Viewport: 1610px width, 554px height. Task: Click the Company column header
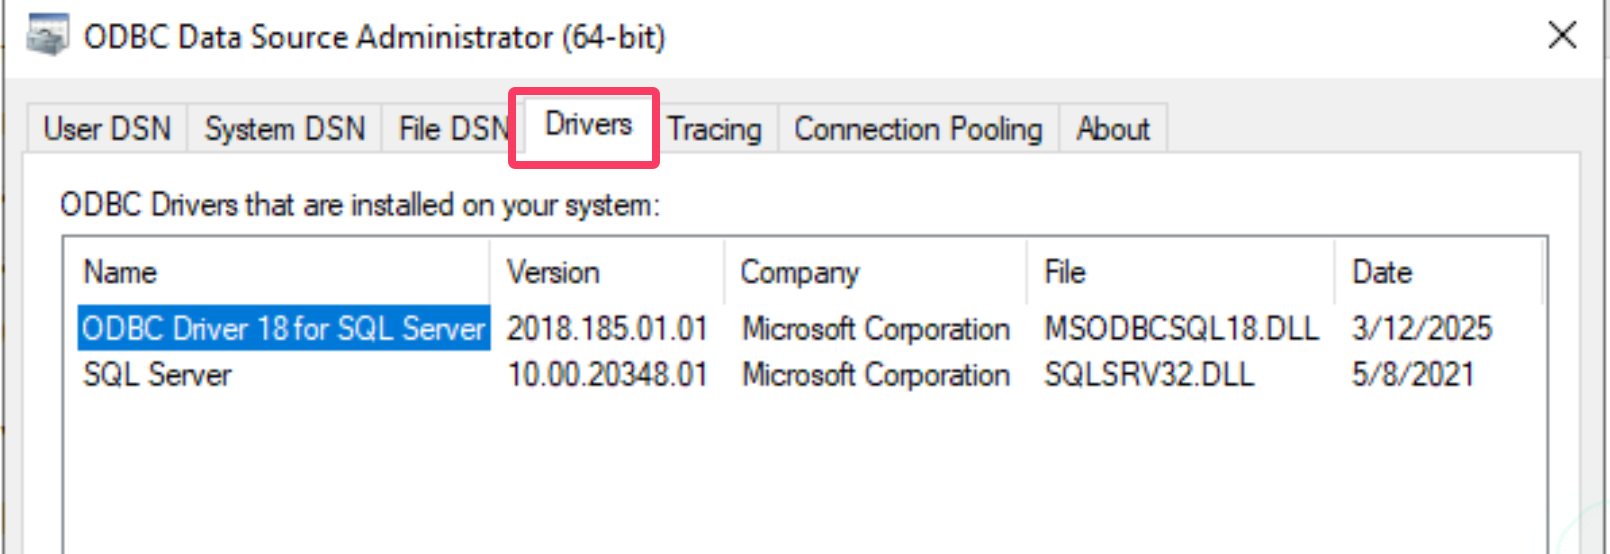876,272
